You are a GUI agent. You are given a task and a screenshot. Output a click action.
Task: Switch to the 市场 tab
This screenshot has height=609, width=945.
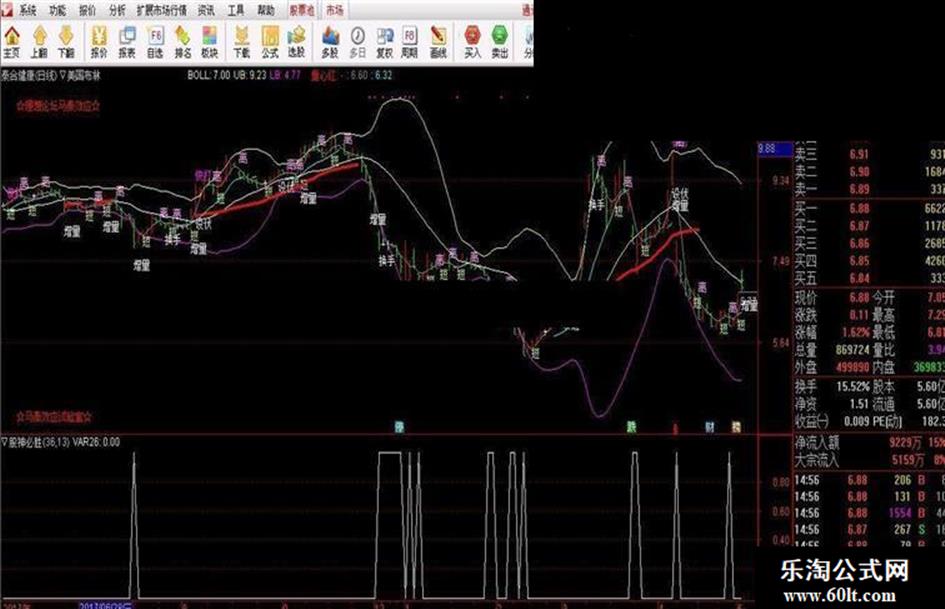pyautogui.click(x=334, y=10)
